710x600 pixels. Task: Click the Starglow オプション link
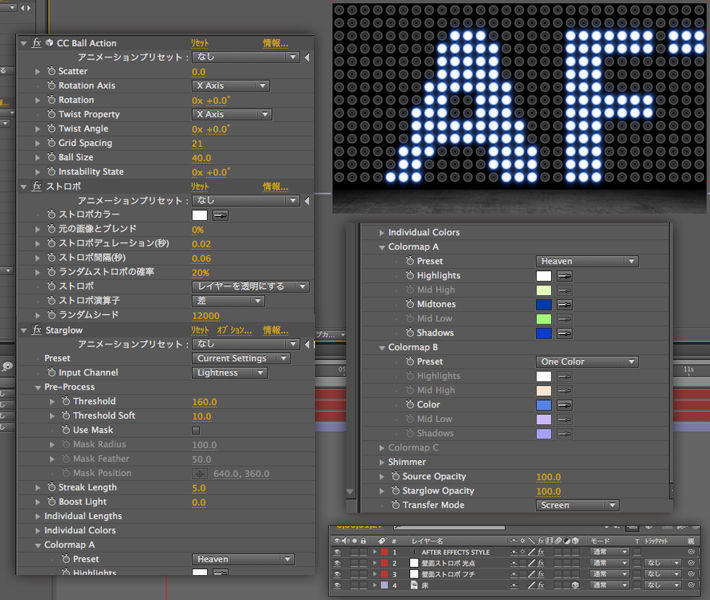234,330
